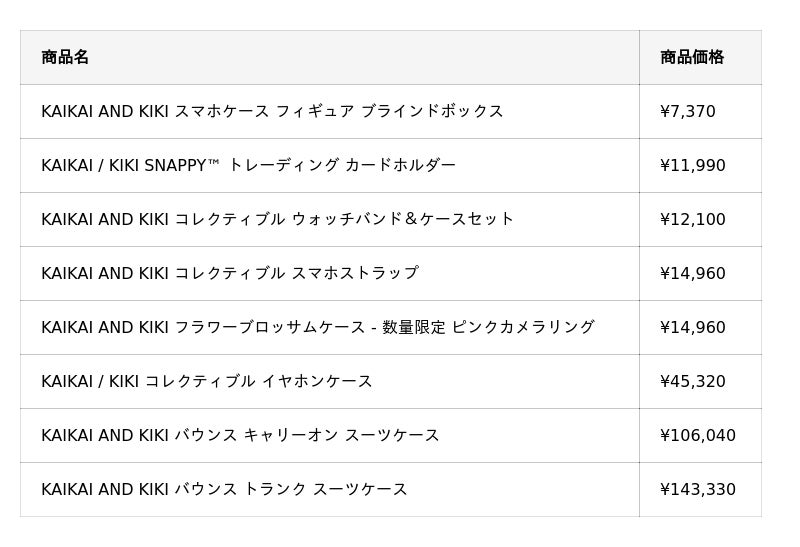This screenshot has height=547, width=800.
Task: Click the フラワーブロッサムケース price of ¥14,960
Action: click(693, 327)
